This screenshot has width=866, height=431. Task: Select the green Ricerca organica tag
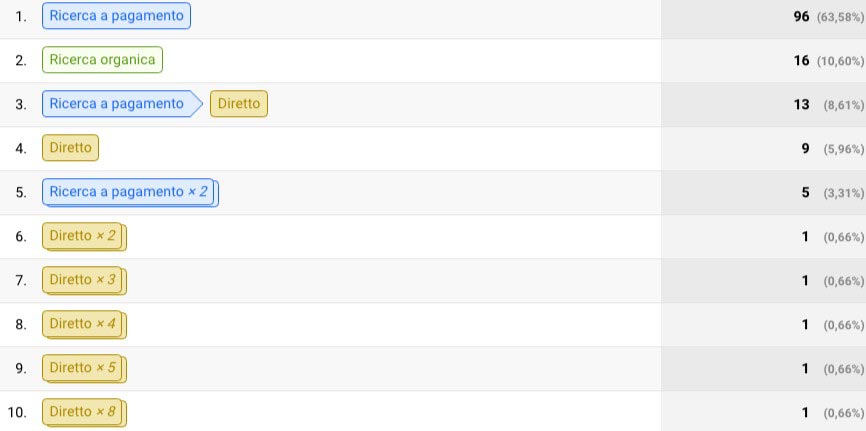click(x=102, y=60)
